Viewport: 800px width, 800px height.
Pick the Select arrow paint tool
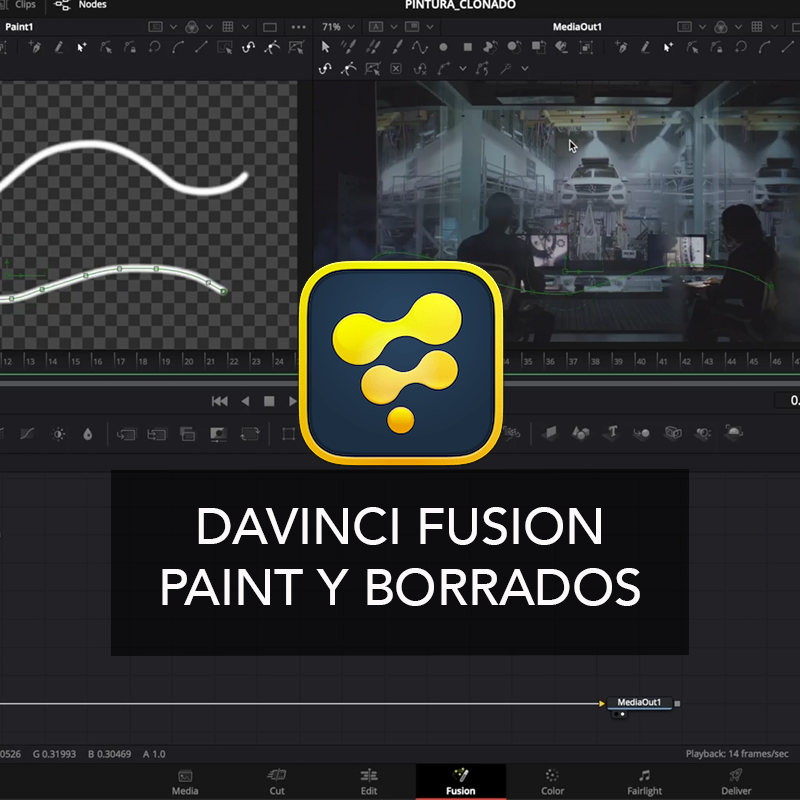pyautogui.click(x=325, y=47)
